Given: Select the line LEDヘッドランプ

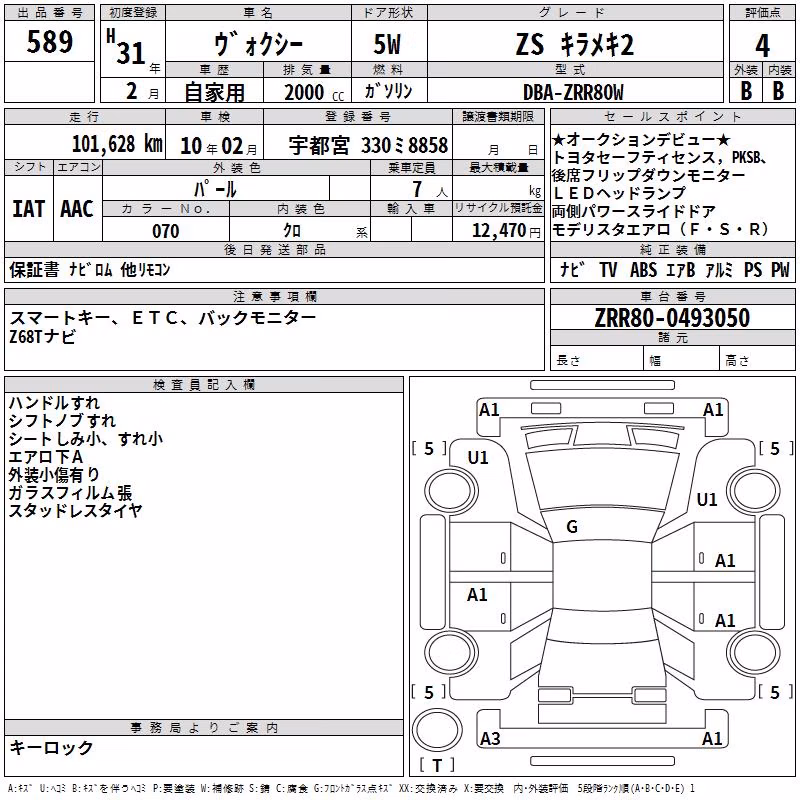Looking at the screenshot, I should (619, 193).
